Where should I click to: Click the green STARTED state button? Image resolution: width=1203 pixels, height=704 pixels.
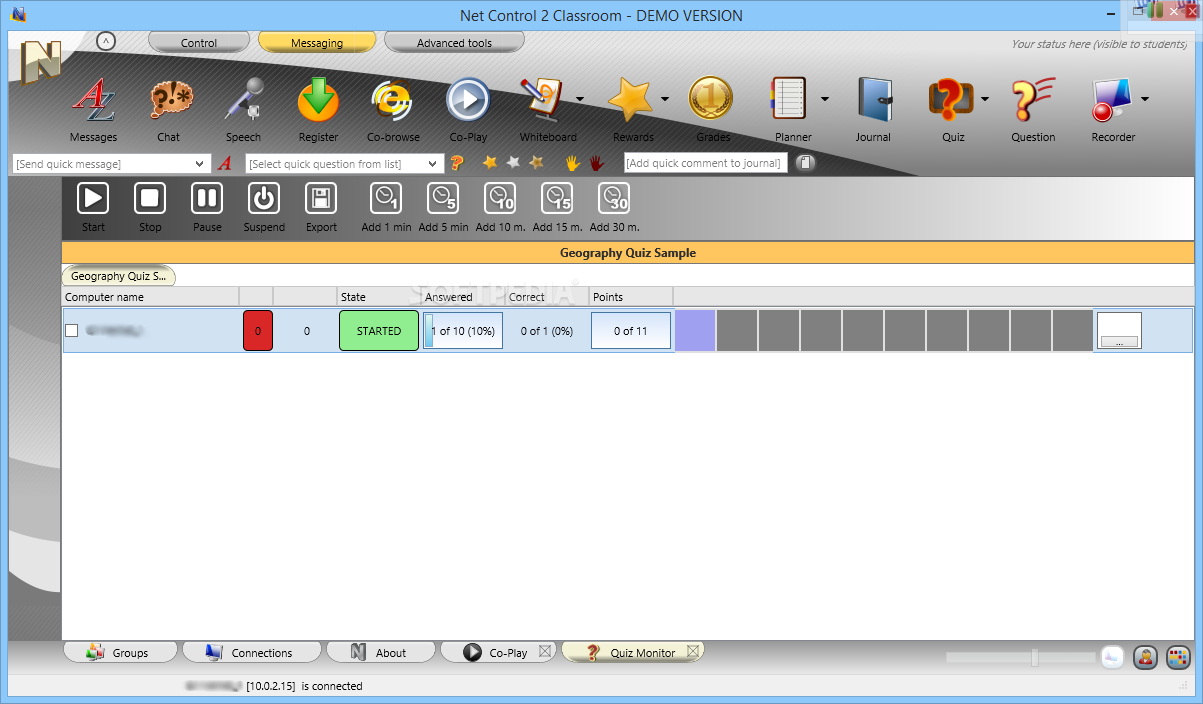tap(379, 331)
